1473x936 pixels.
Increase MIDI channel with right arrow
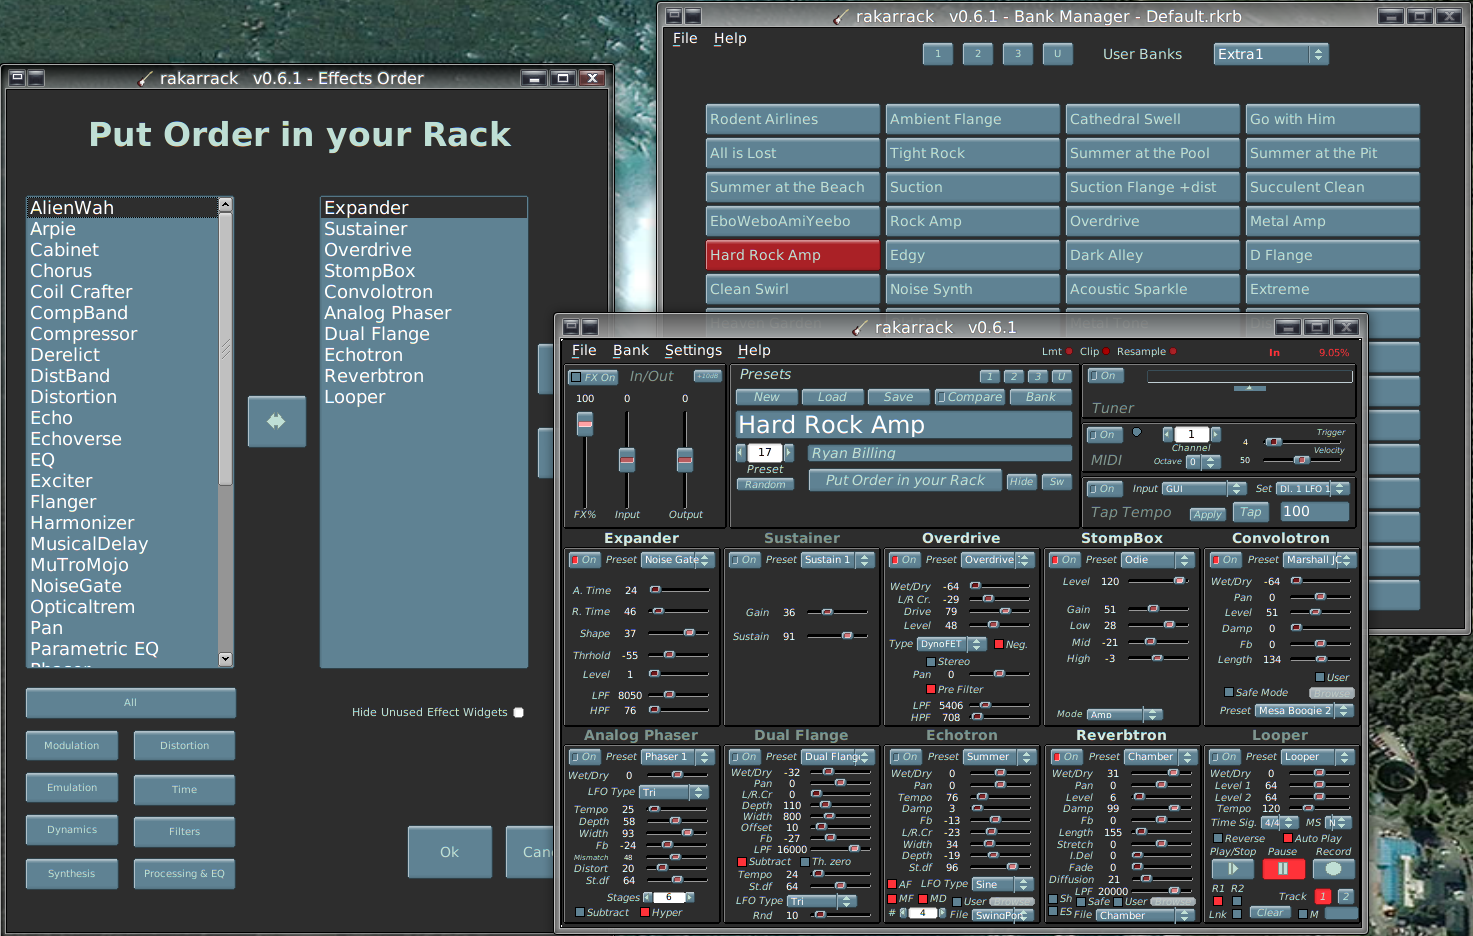1215,434
